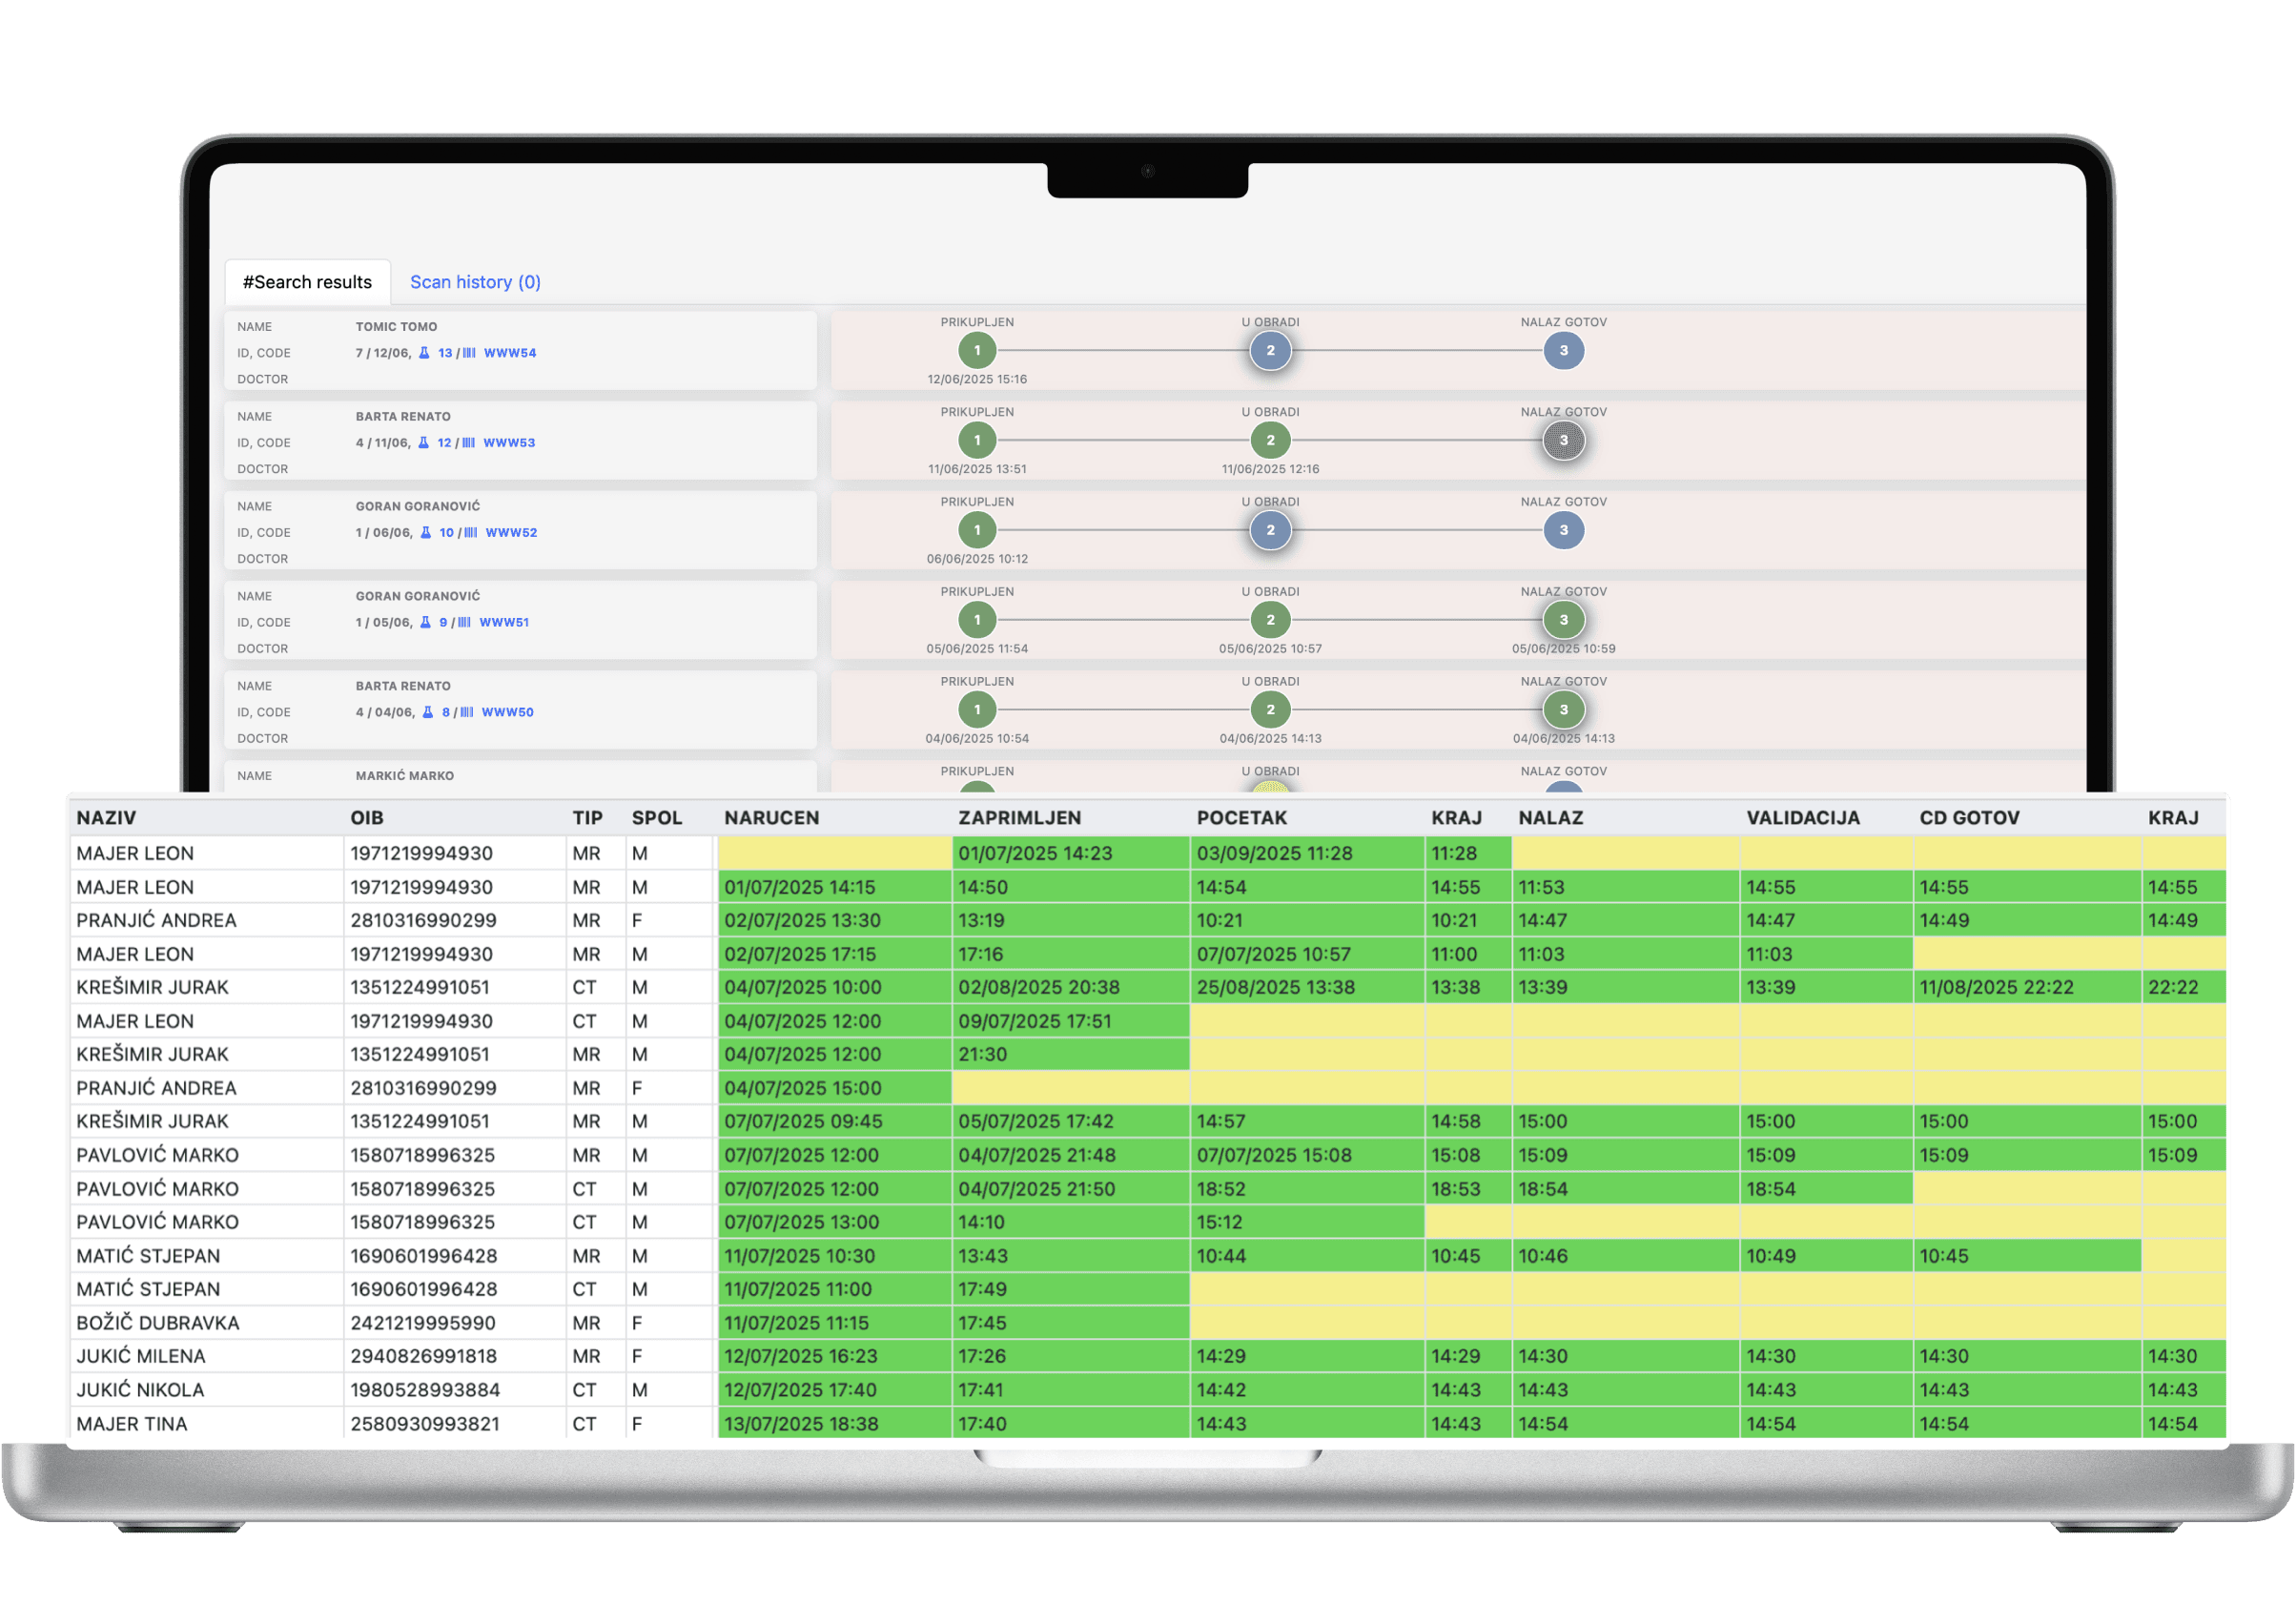Viewport: 2296px width, 1604px height.
Task: Click barcode icon beside WWW53 code
Action: pos(468,443)
